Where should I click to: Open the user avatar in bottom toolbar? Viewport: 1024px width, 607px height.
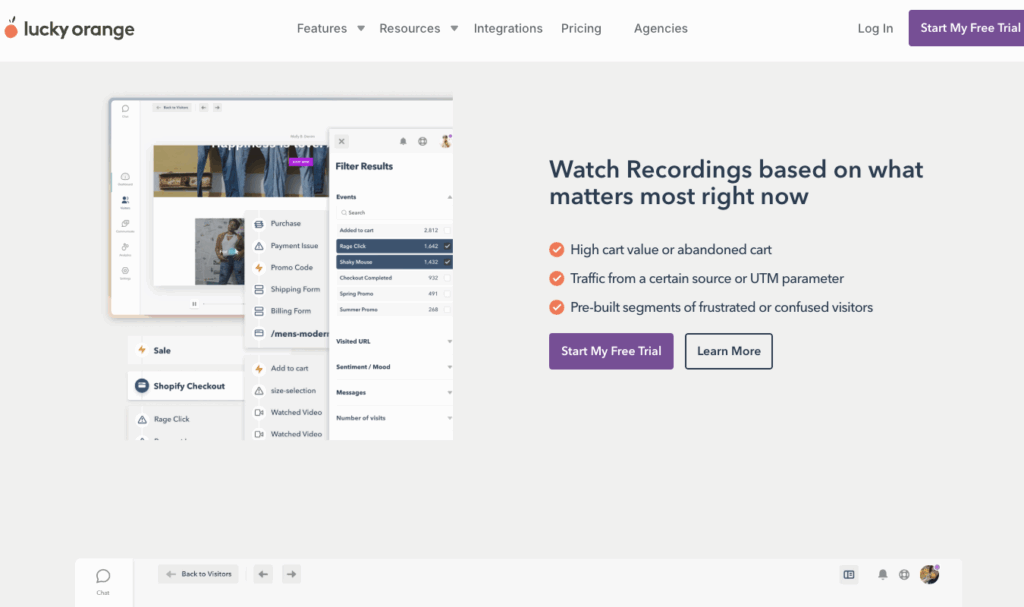(x=930, y=575)
